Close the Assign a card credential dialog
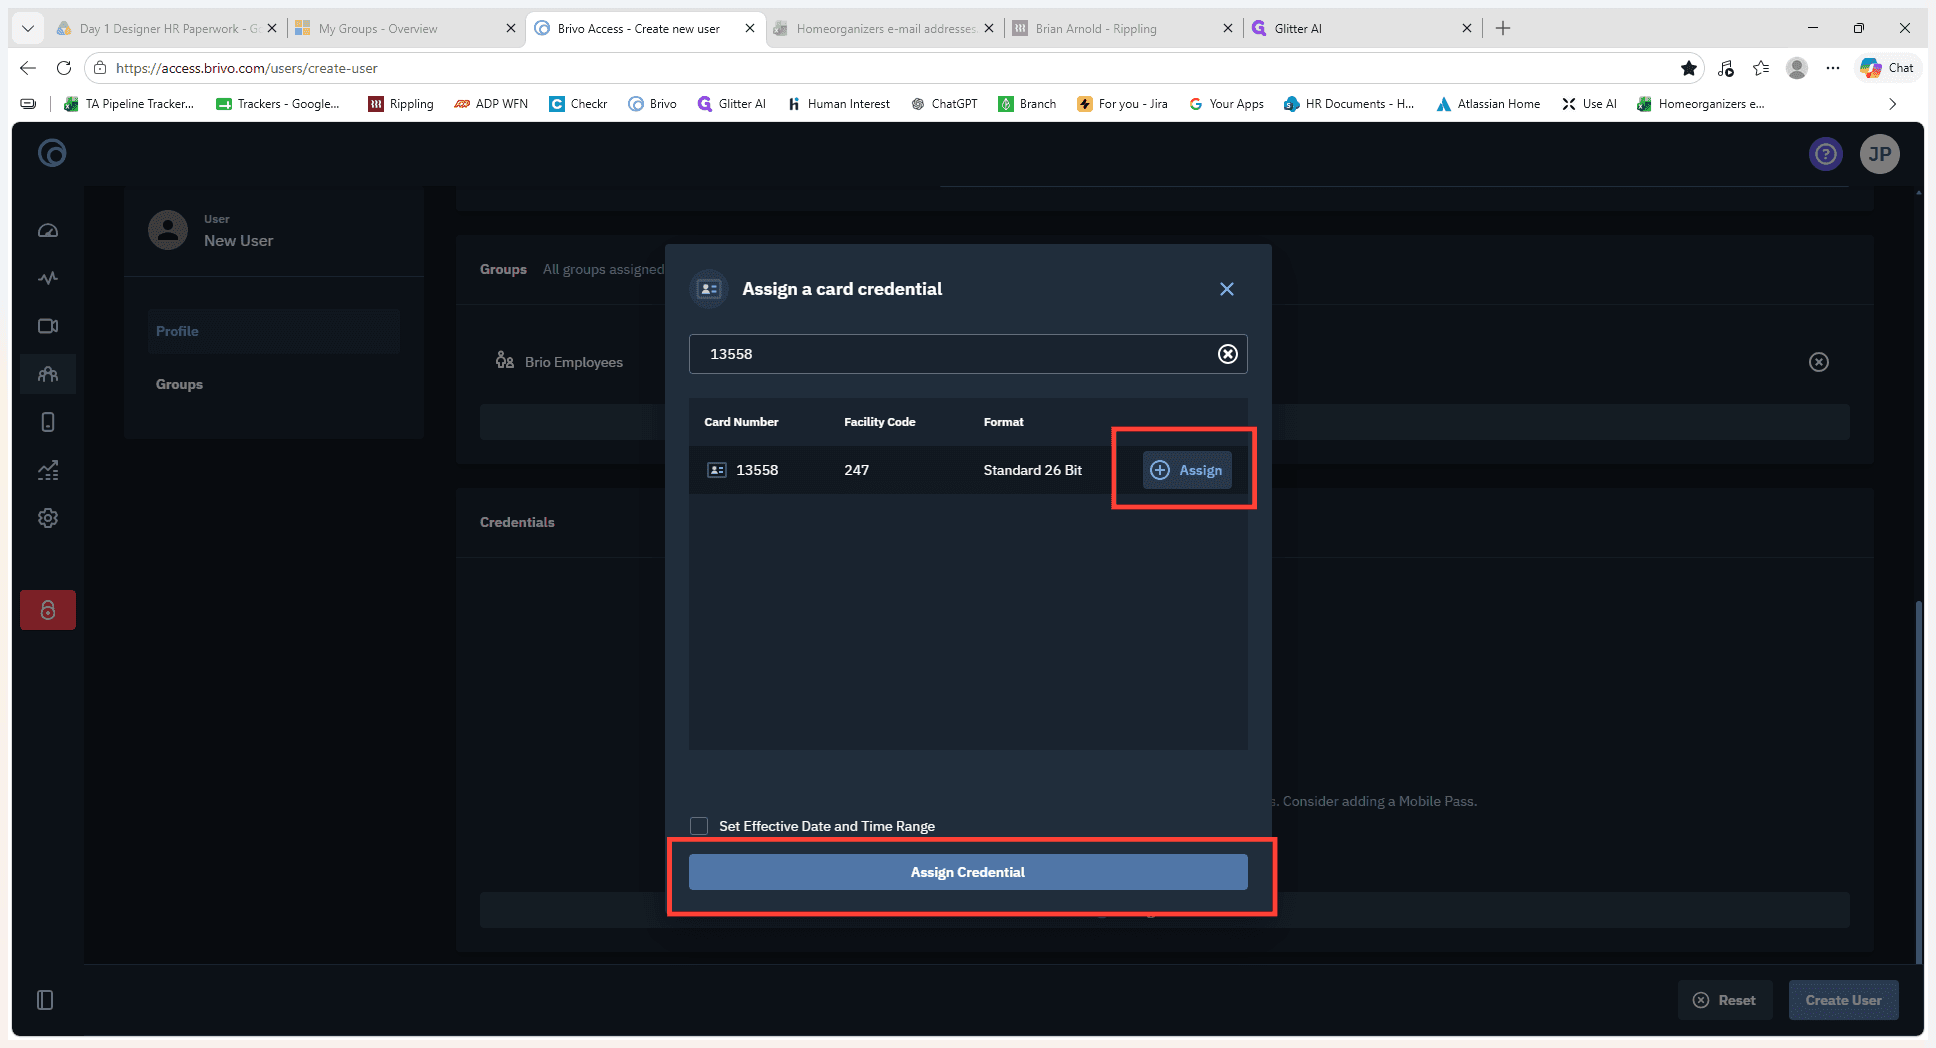Viewport: 1936px width, 1048px height. click(x=1227, y=289)
